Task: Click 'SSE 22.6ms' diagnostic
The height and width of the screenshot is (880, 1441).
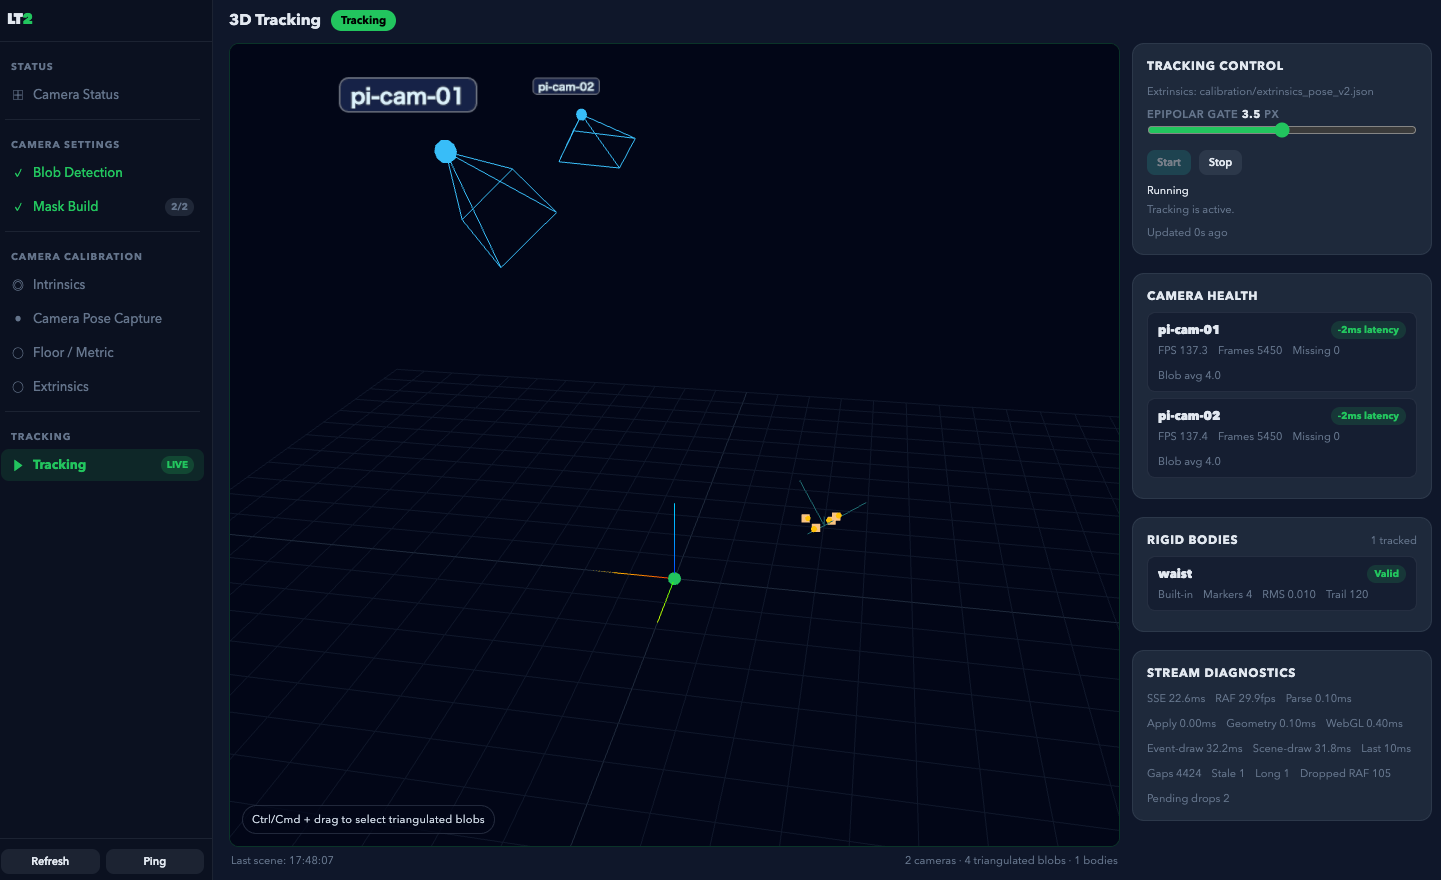Action: pyautogui.click(x=1176, y=698)
